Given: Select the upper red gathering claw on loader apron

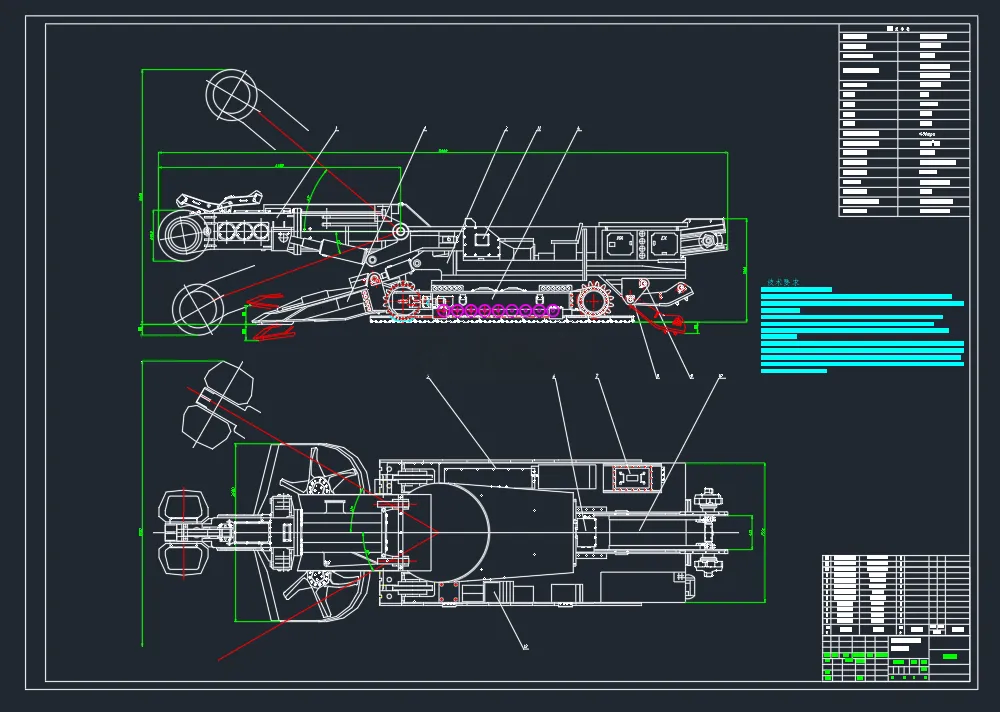Looking at the screenshot, I should coord(263,301).
